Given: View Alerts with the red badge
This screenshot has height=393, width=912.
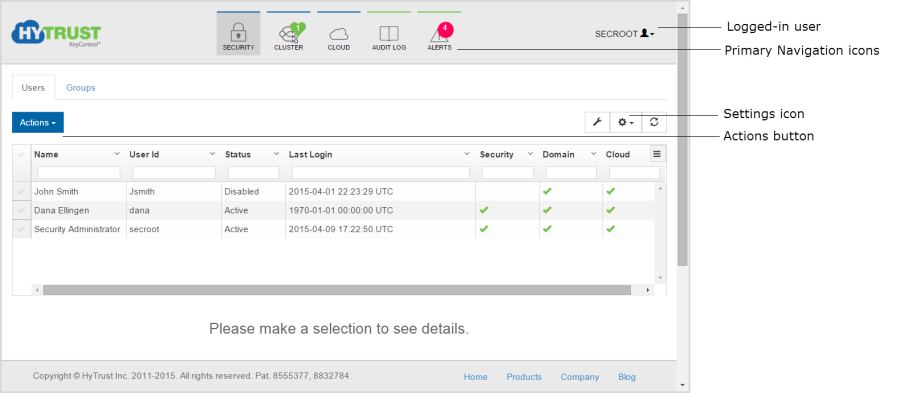Looking at the screenshot, I should pos(439,34).
